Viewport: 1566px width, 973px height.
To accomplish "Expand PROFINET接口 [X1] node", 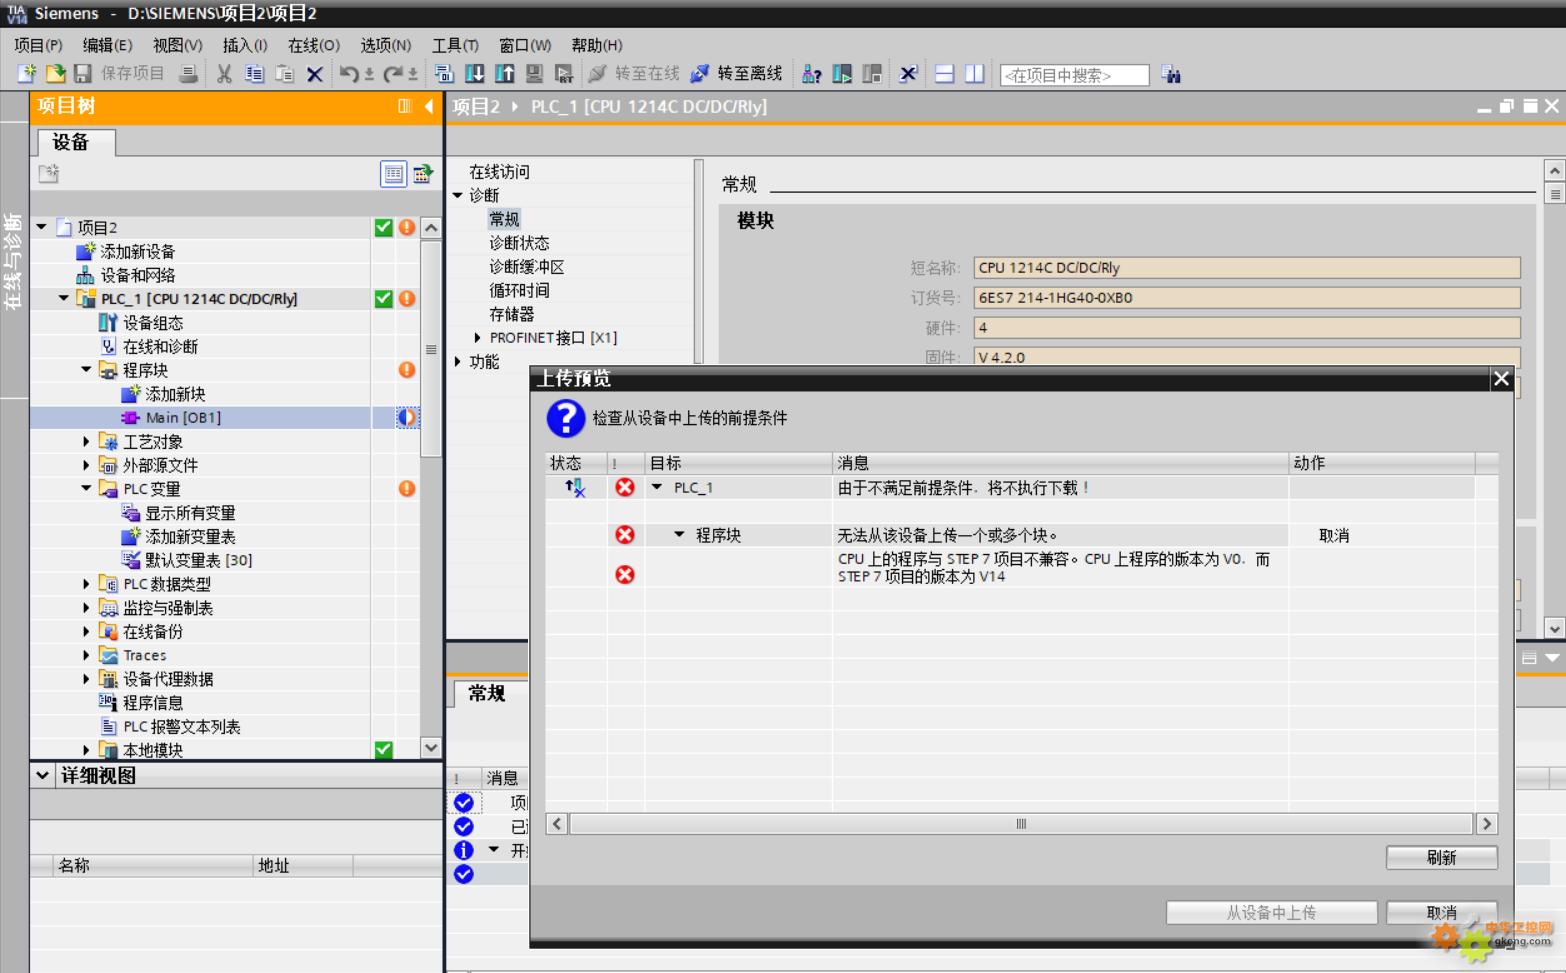I will tap(477, 338).
